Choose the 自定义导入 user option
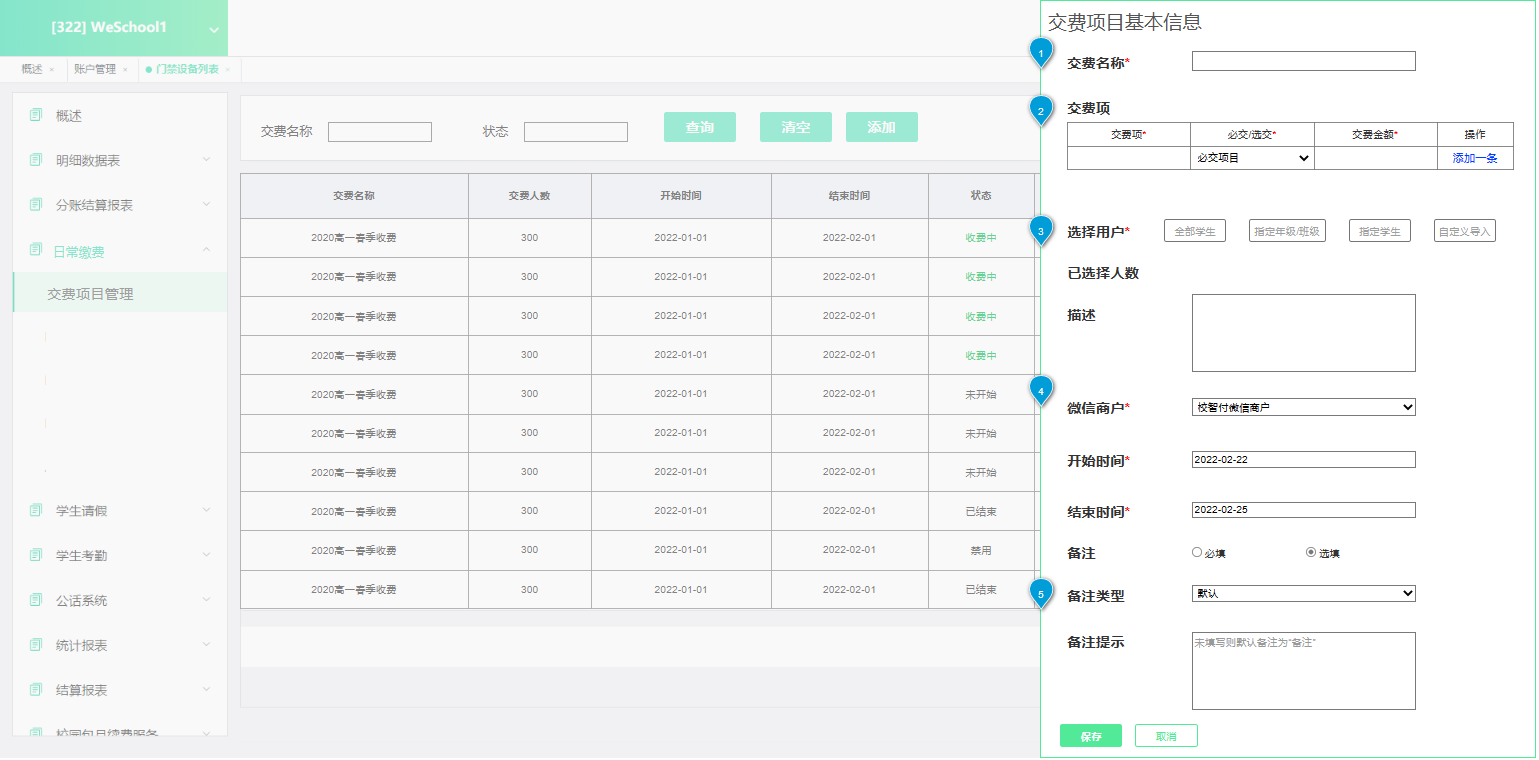This screenshot has width=1539, height=760. [1465, 231]
